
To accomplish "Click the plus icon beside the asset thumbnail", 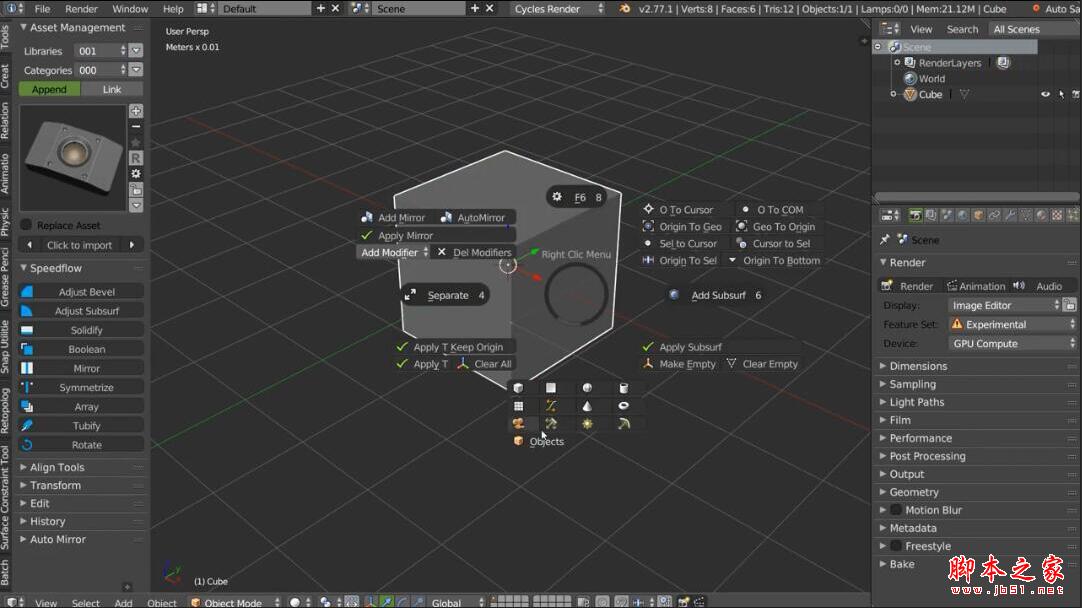I will (x=136, y=111).
